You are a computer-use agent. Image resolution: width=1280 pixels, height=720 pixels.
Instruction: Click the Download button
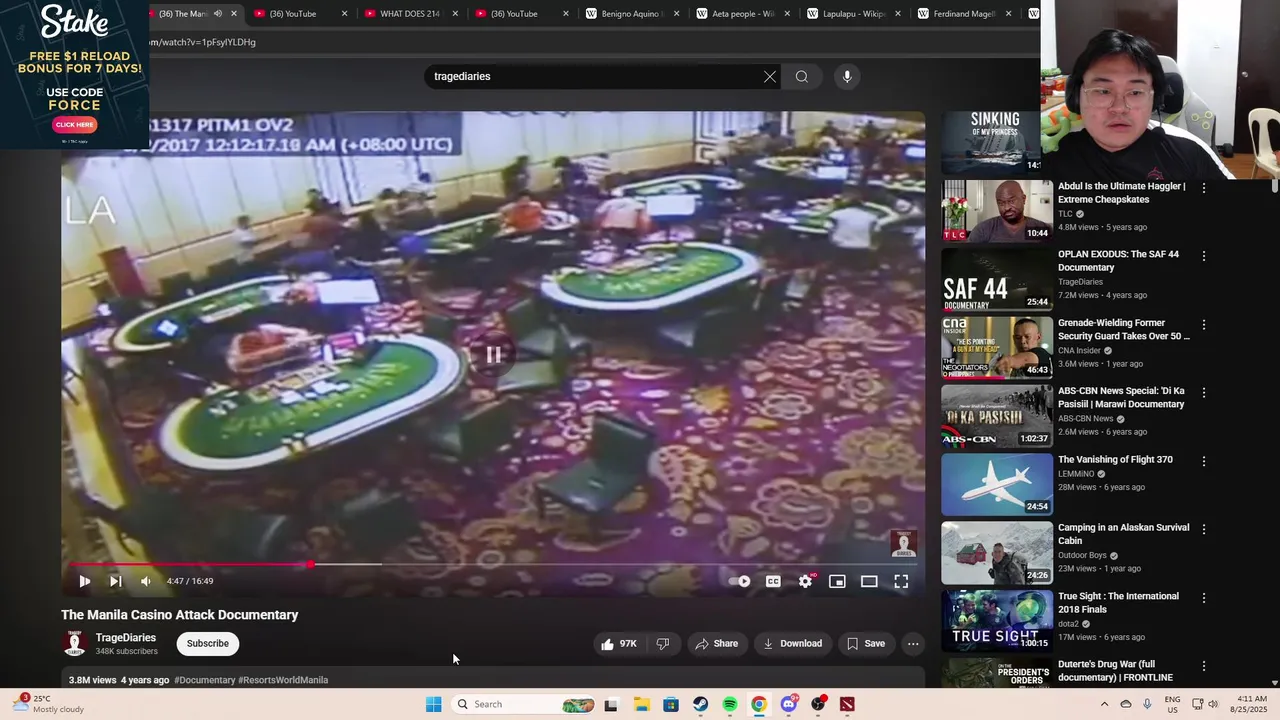point(792,644)
